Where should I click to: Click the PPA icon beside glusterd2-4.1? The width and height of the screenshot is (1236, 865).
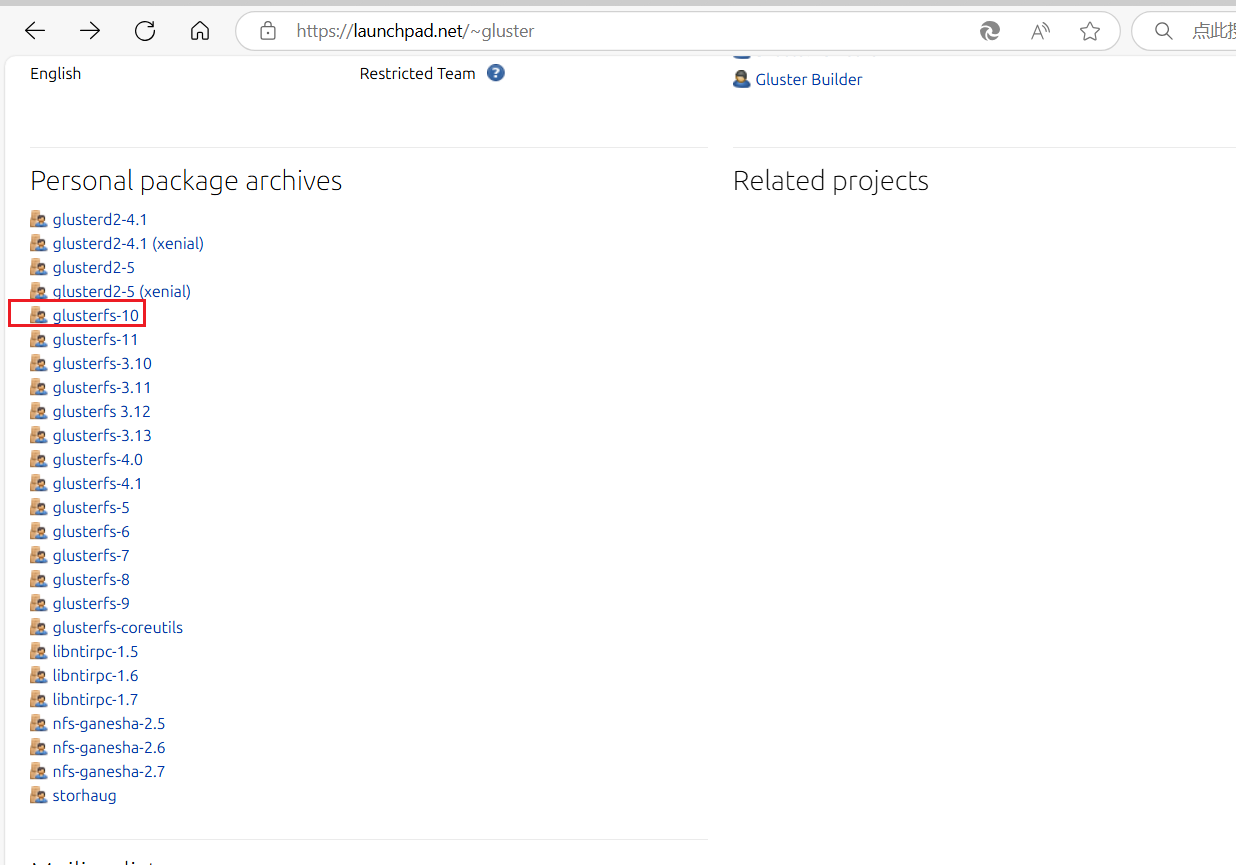pos(39,219)
